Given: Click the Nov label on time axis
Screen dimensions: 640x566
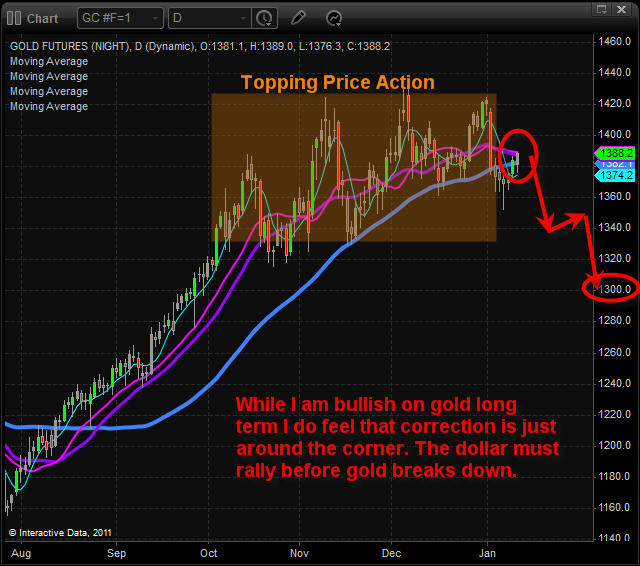Looking at the screenshot, I should click(x=299, y=553).
